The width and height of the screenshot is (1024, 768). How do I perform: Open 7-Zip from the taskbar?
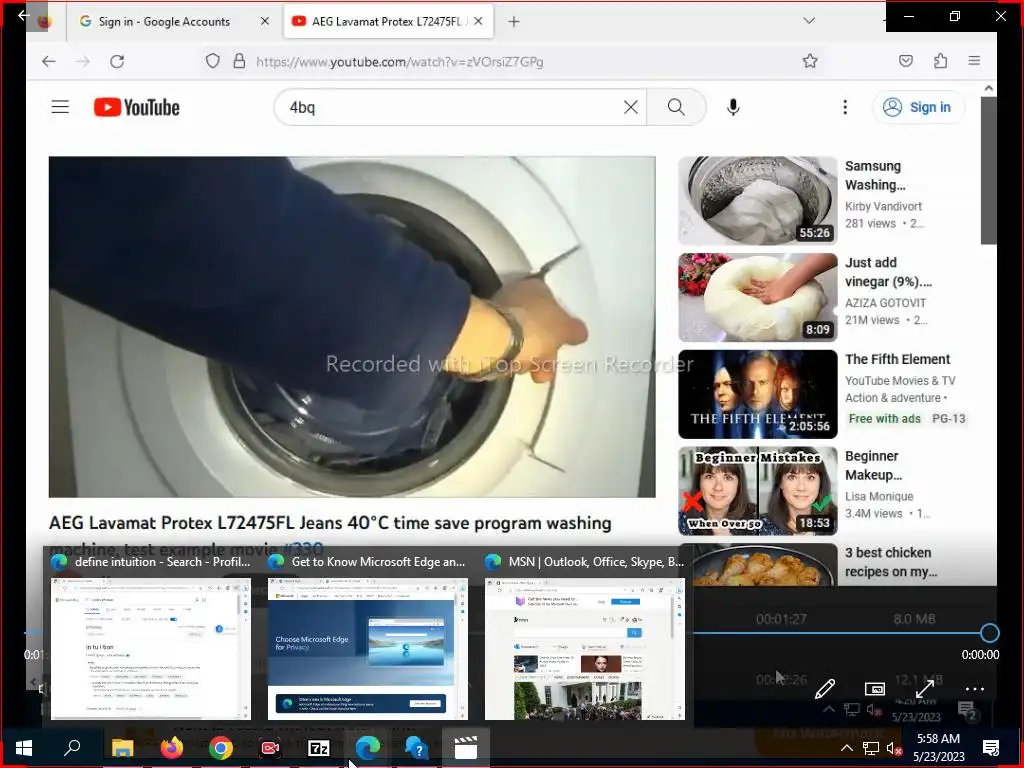pyautogui.click(x=319, y=748)
